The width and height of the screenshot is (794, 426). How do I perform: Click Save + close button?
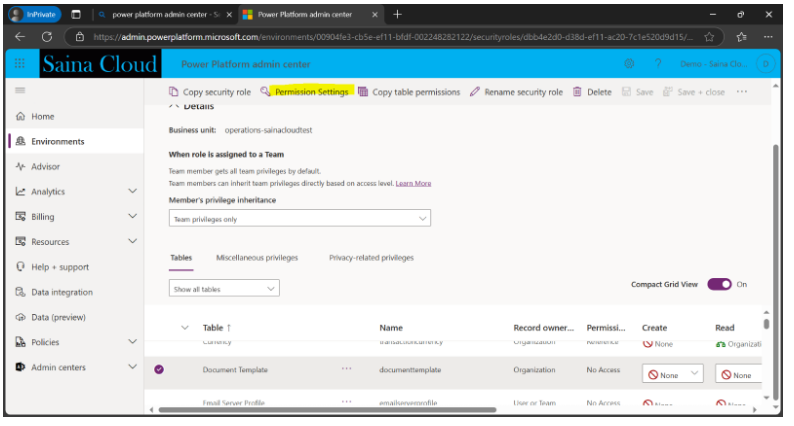(695, 92)
